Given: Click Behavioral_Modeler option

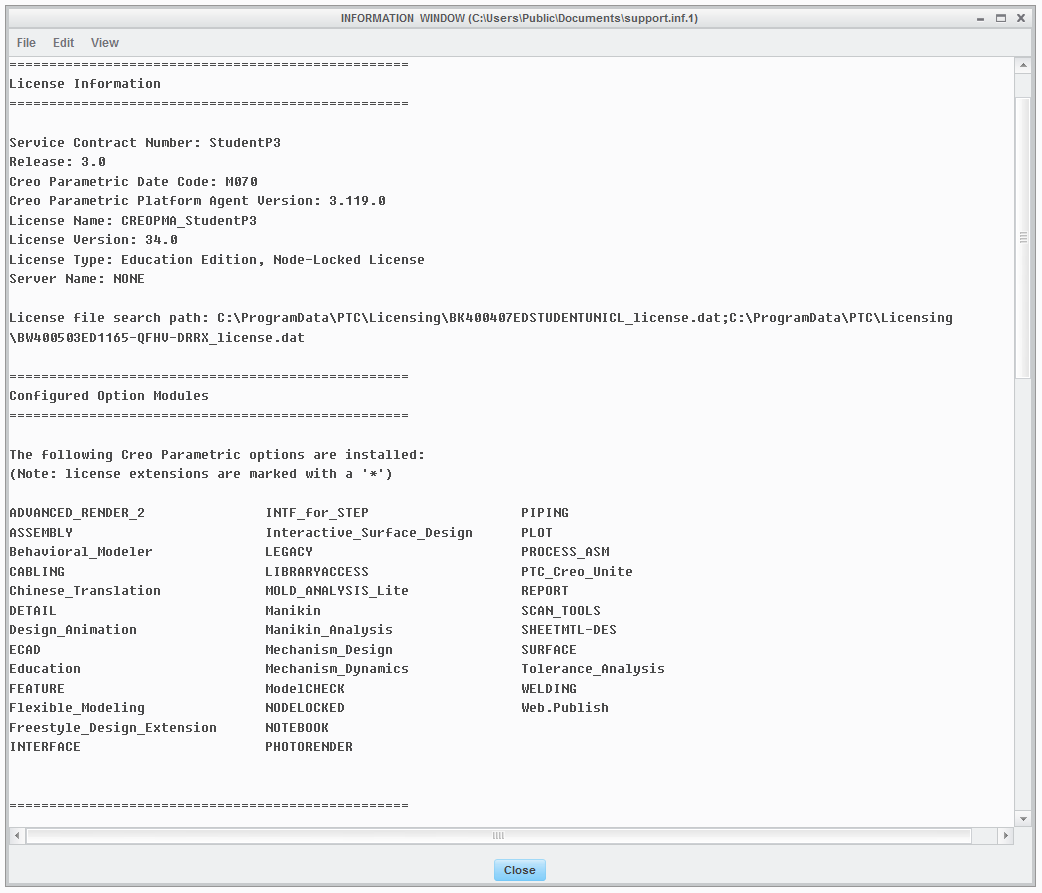Looking at the screenshot, I should pyautogui.click(x=80, y=552).
